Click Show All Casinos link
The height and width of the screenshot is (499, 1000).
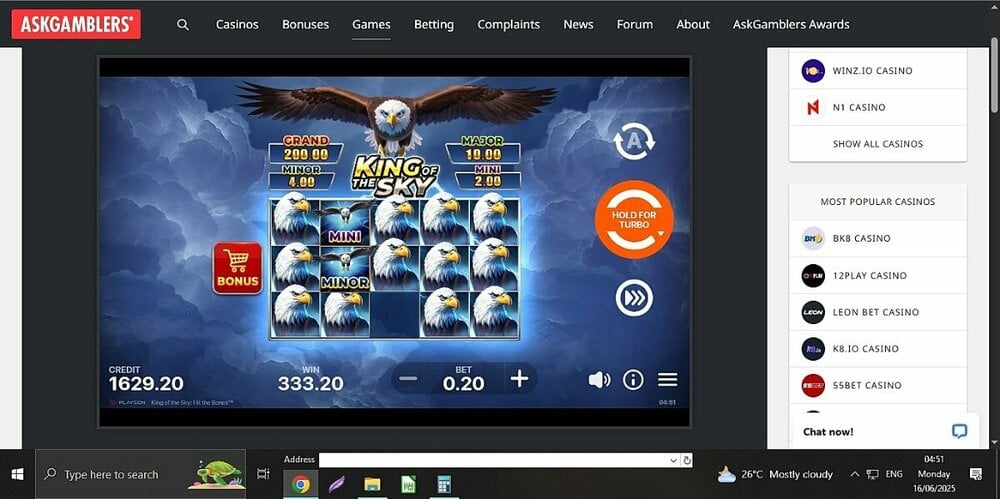tap(878, 144)
